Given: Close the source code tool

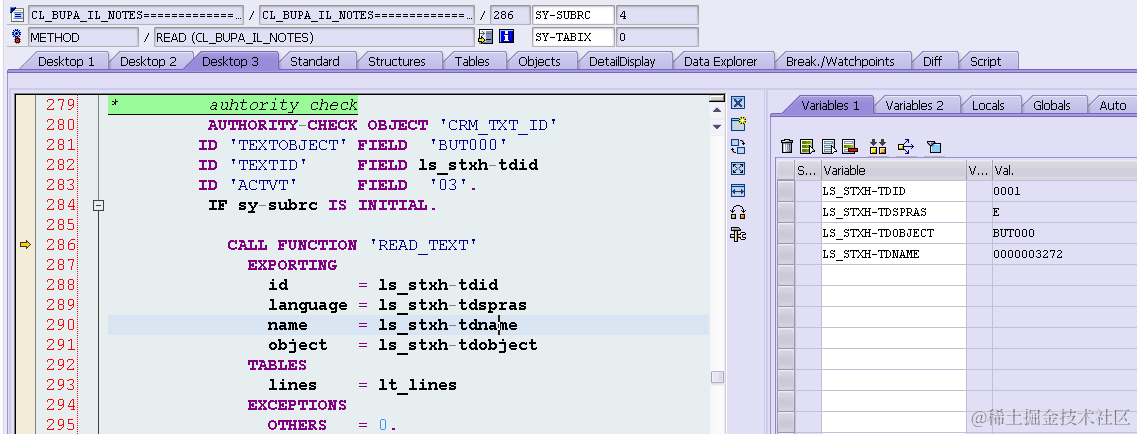Looking at the screenshot, I should 738,103.
